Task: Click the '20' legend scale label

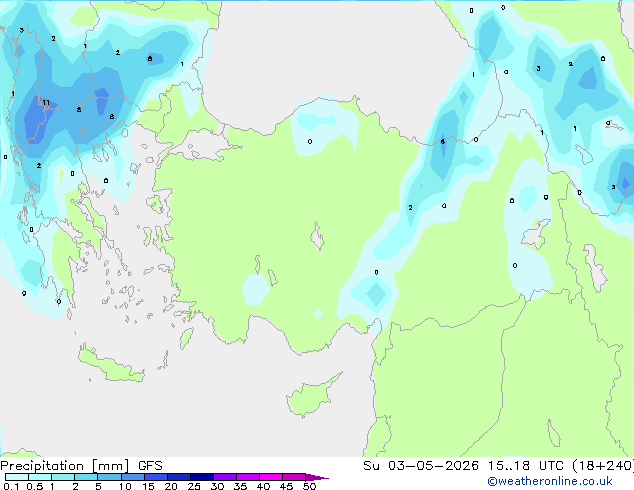Action: pos(171,486)
